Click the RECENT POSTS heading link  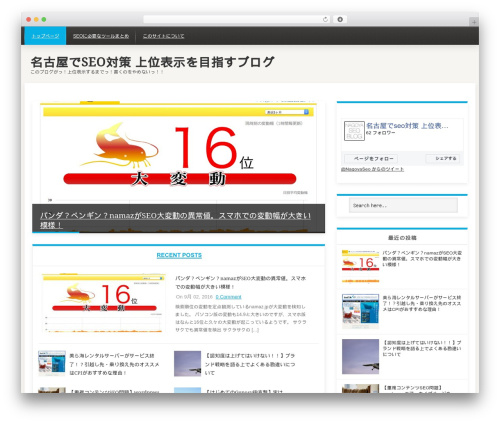179,255
